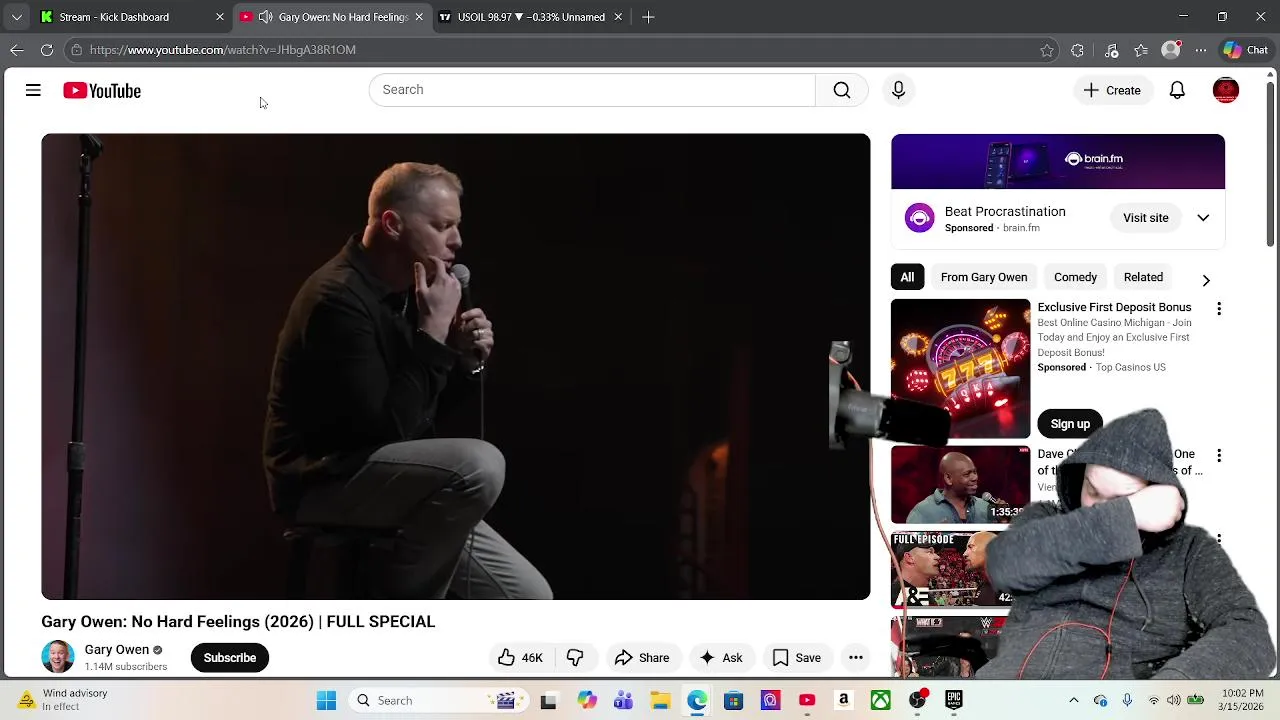Open Amazon app in taskbar
Screen dimensions: 1280x720
(844, 700)
